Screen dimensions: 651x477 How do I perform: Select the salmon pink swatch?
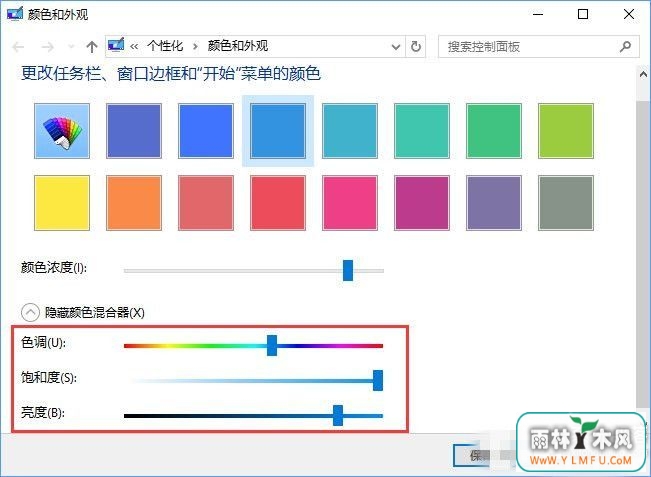click(206, 203)
